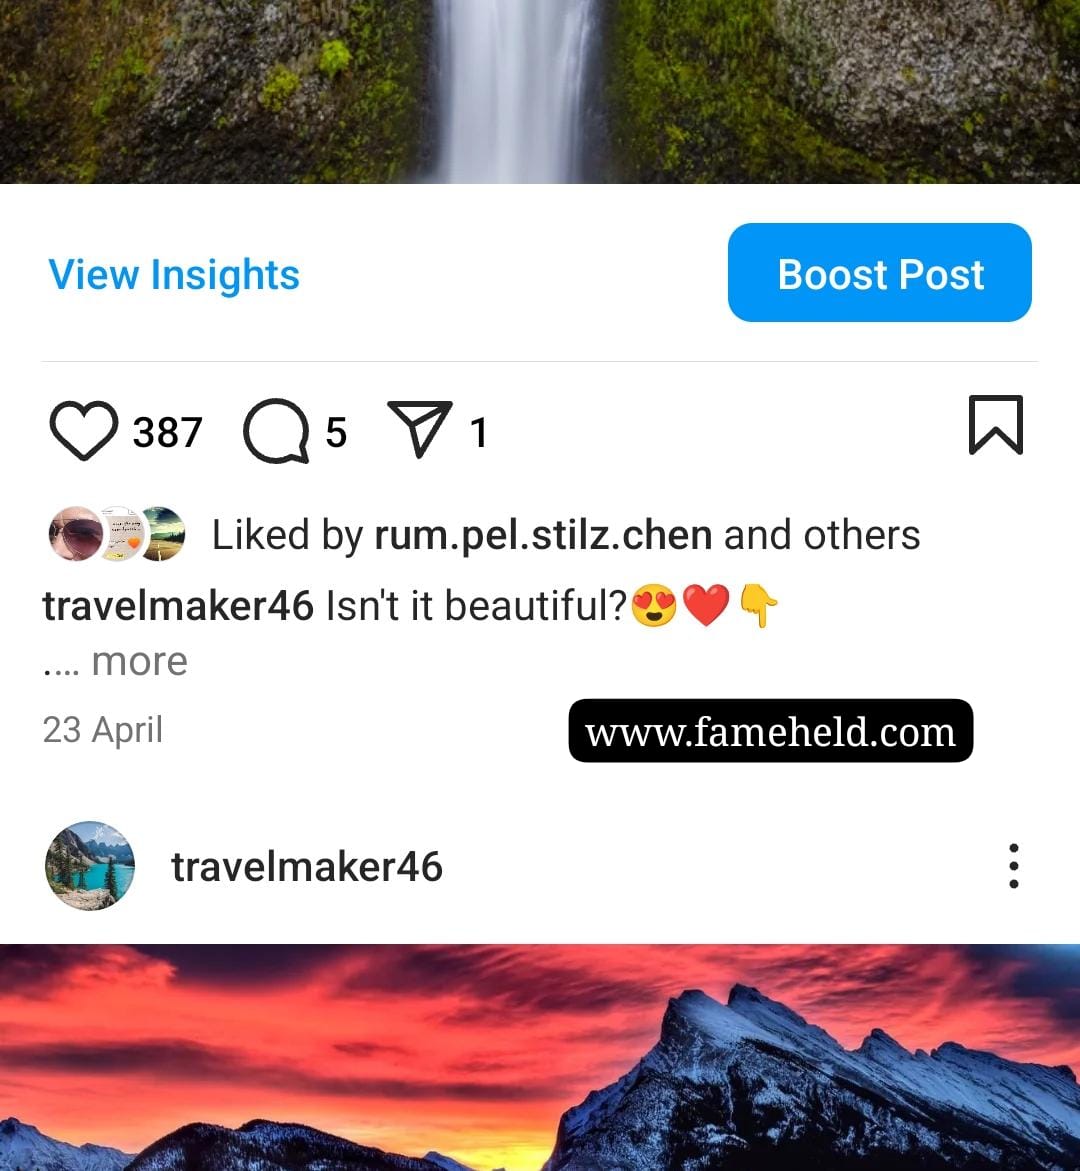Click the www.fameheld.com watermark label
The width and height of the screenshot is (1080, 1171).
tap(771, 731)
